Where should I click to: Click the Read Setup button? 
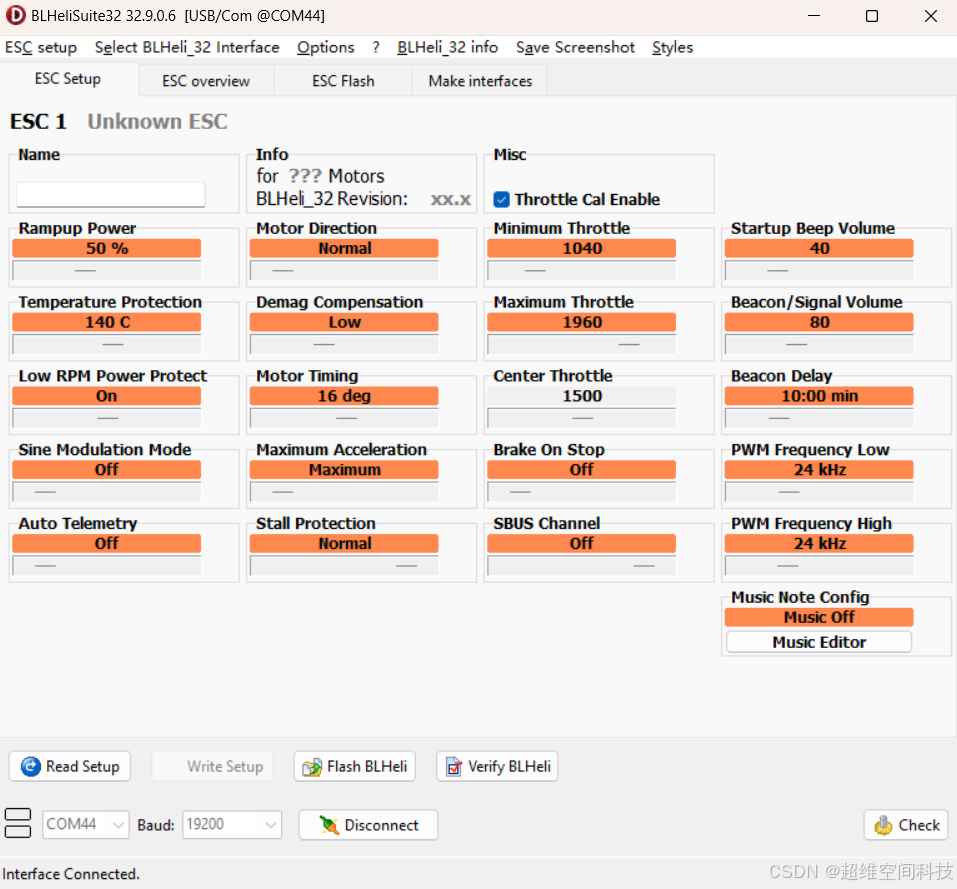tap(70, 766)
